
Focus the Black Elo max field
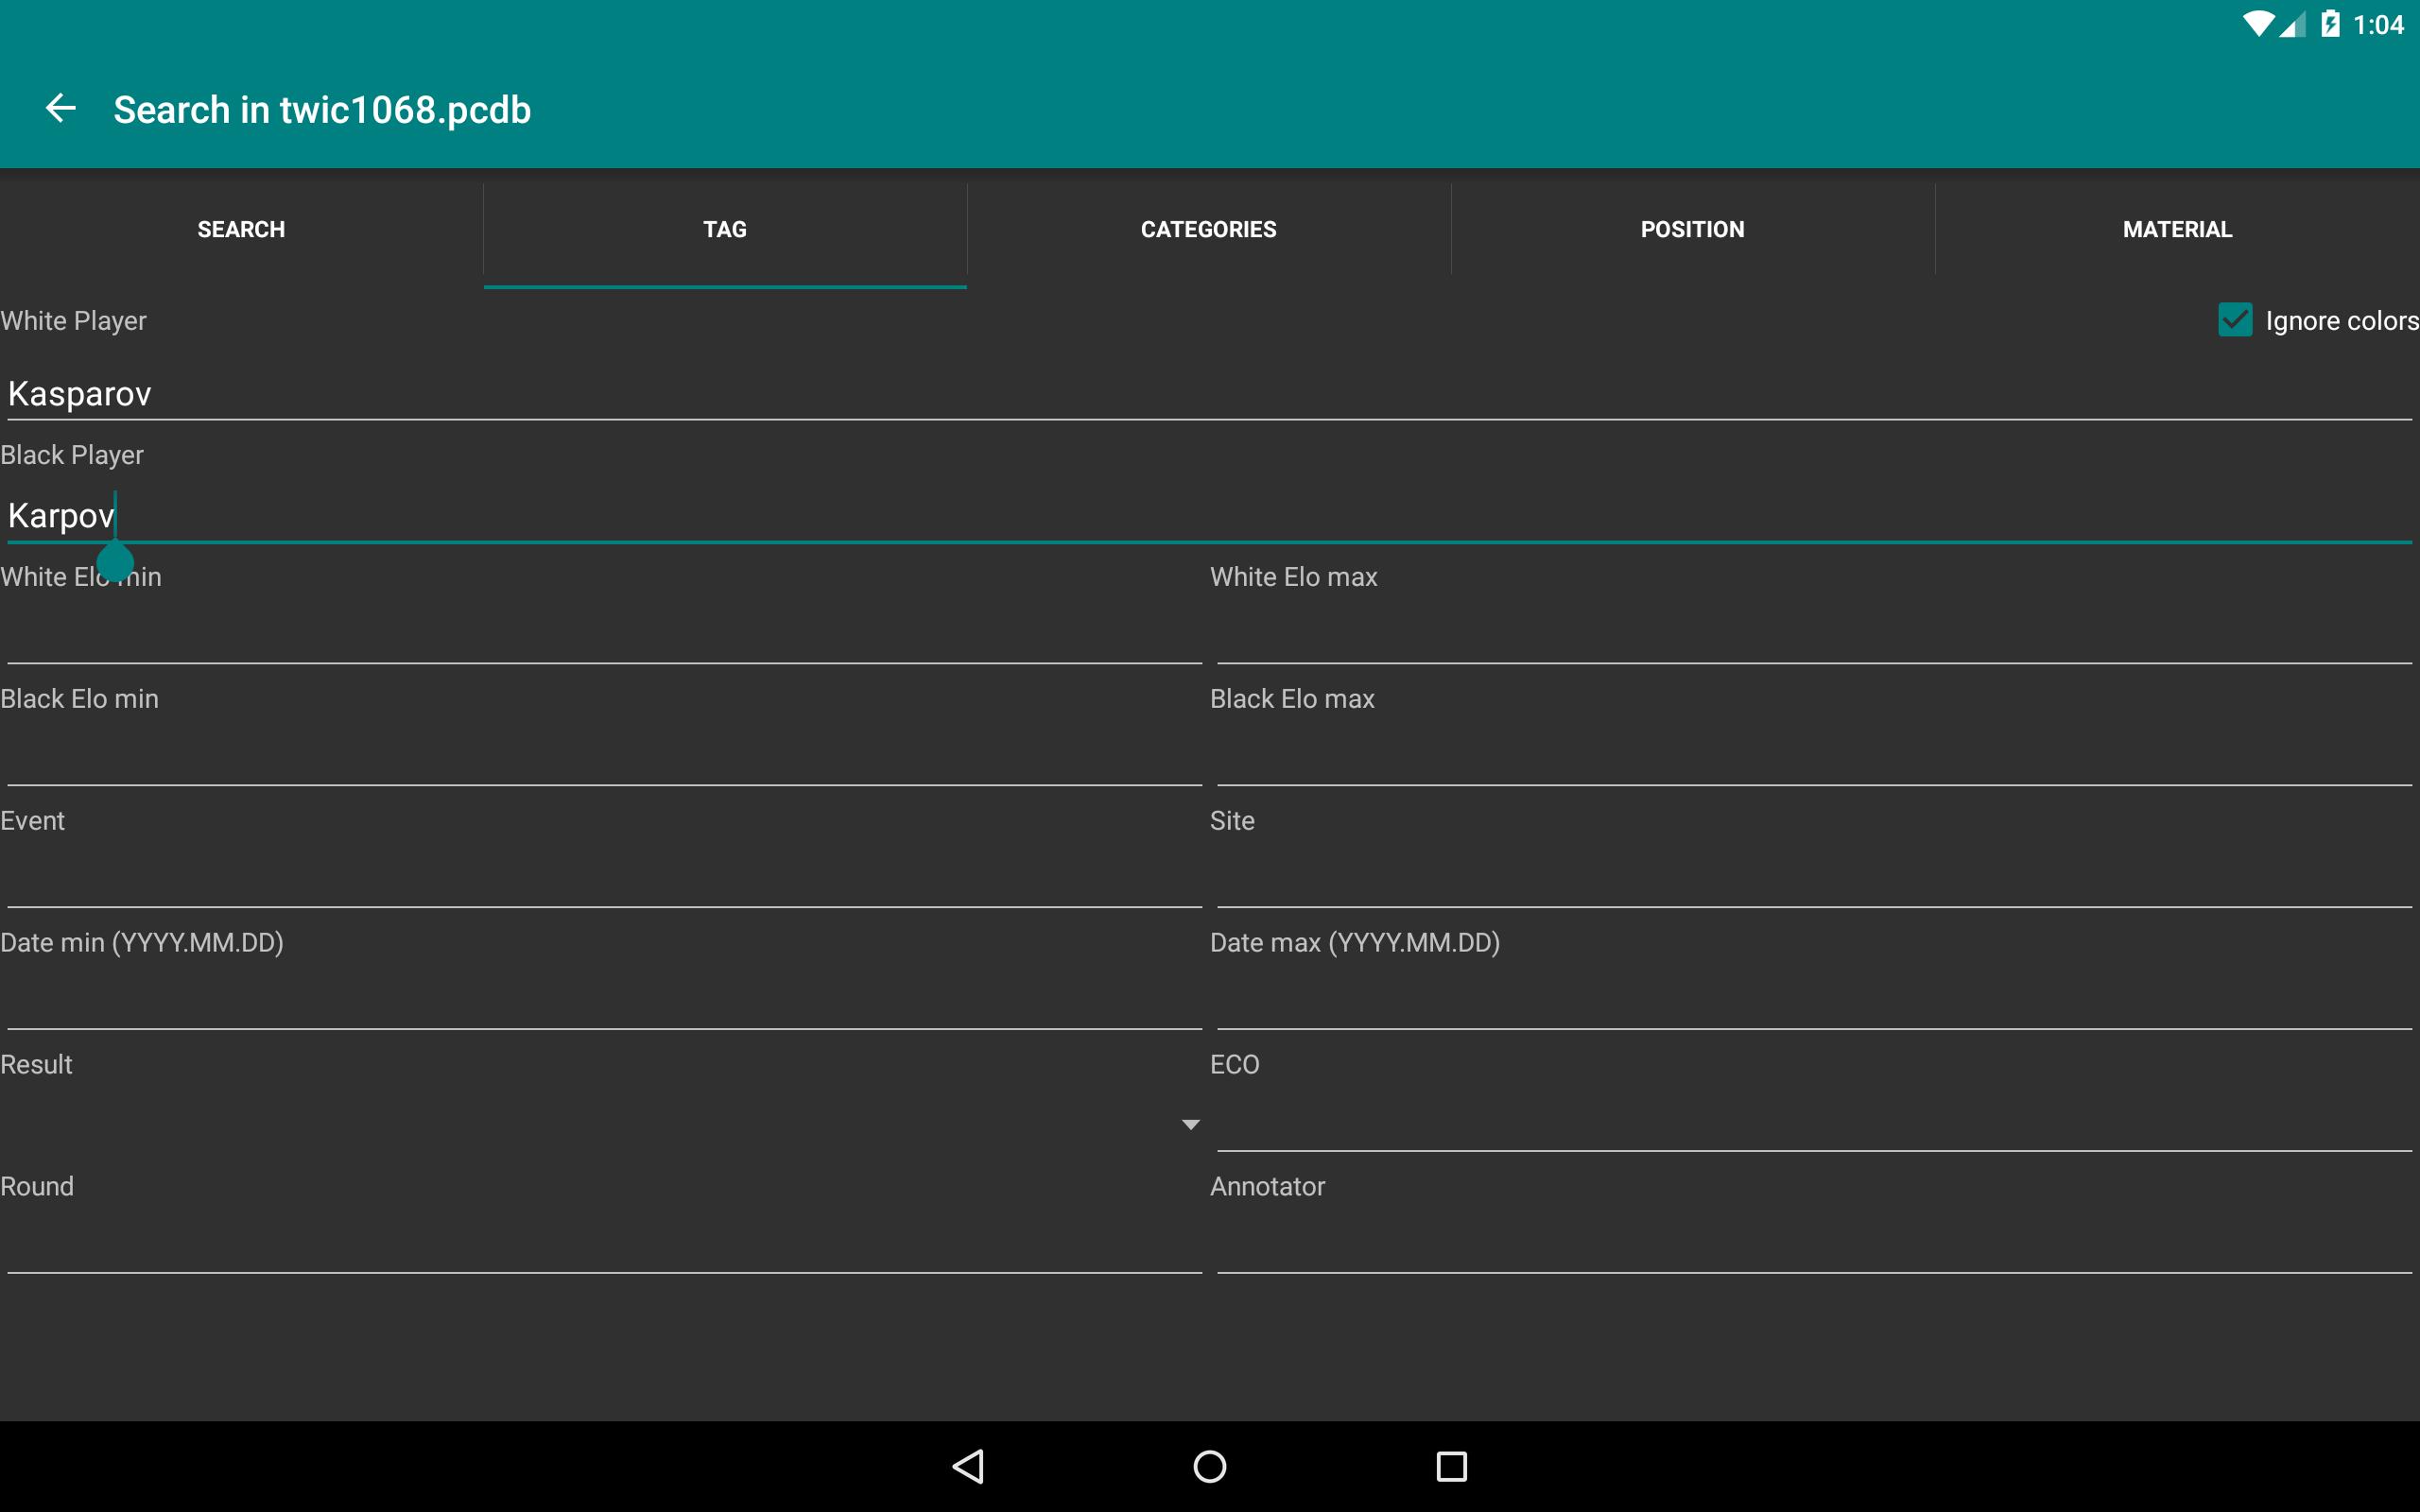[x=1814, y=758]
